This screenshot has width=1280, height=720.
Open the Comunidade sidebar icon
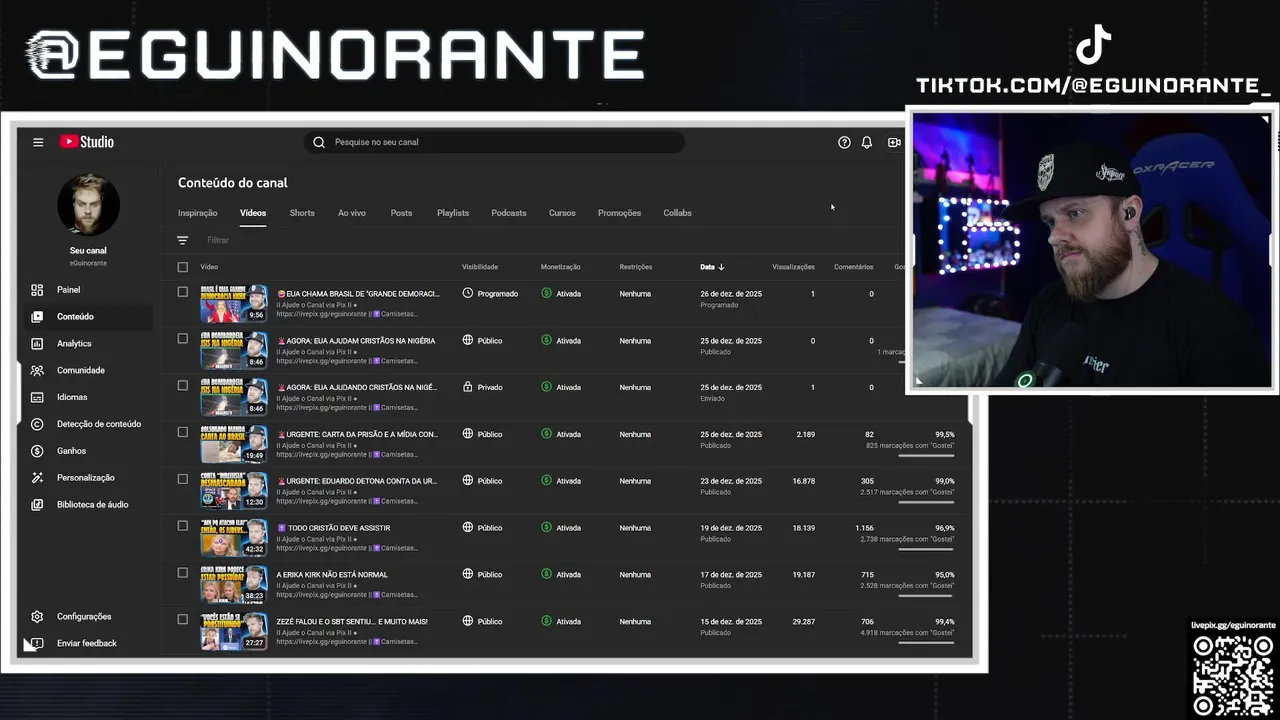tap(37, 370)
